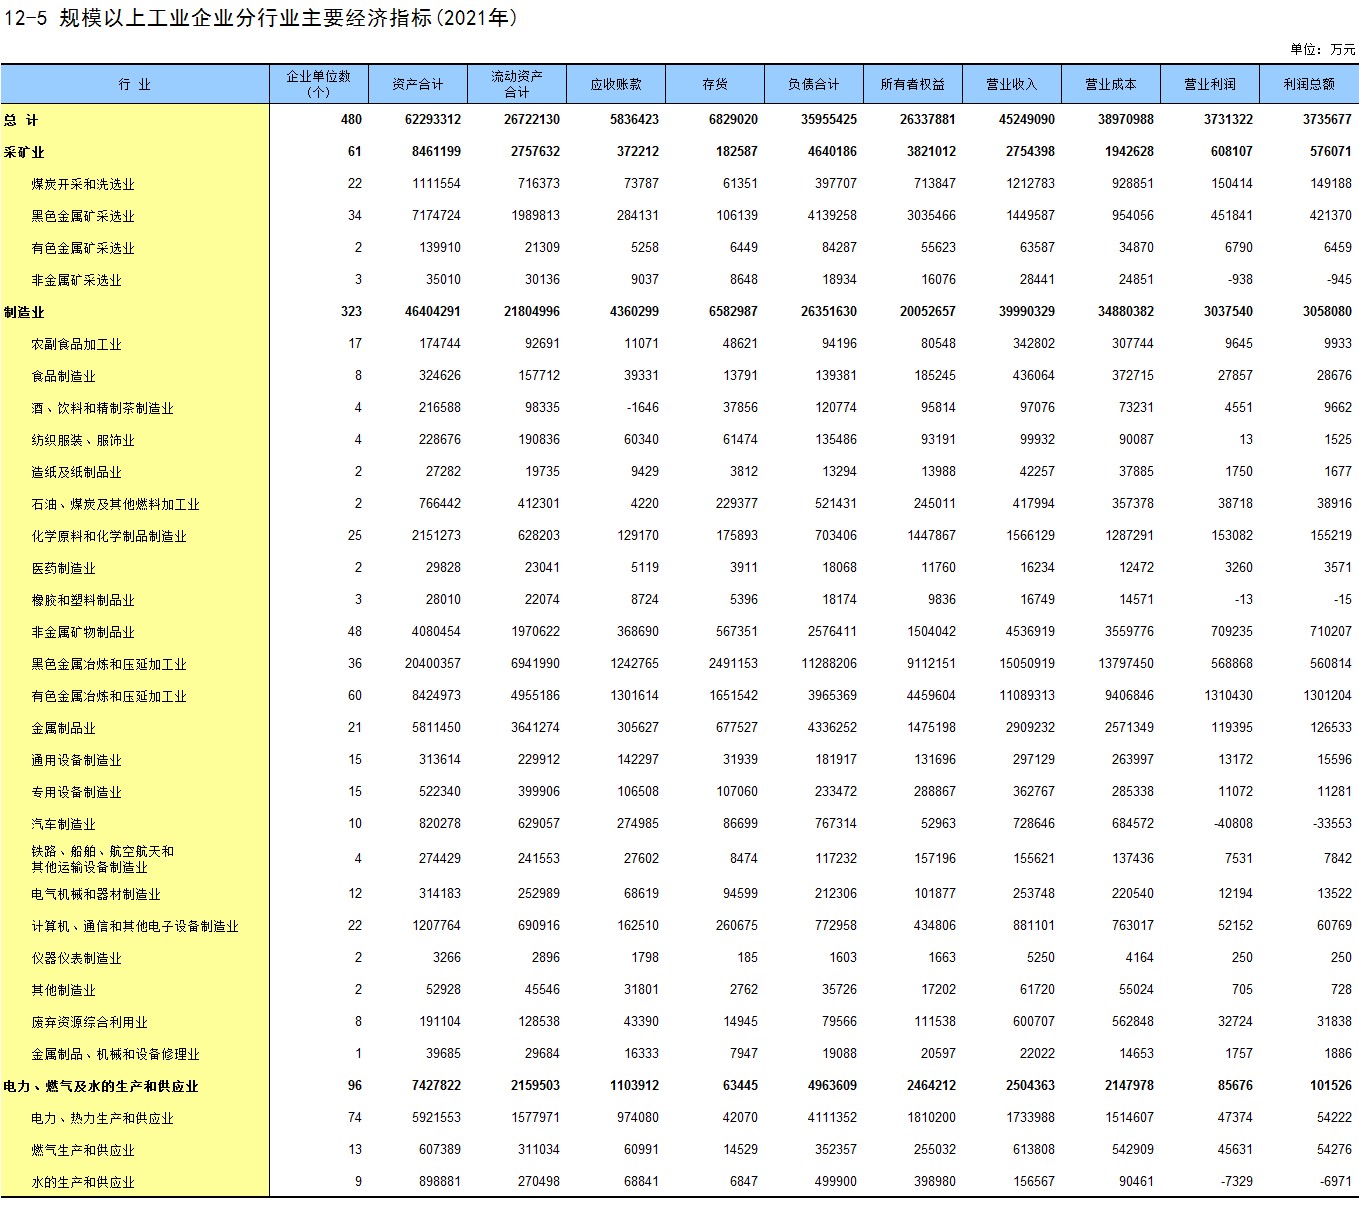Click the 汽车制造业 row label

pos(63,824)
